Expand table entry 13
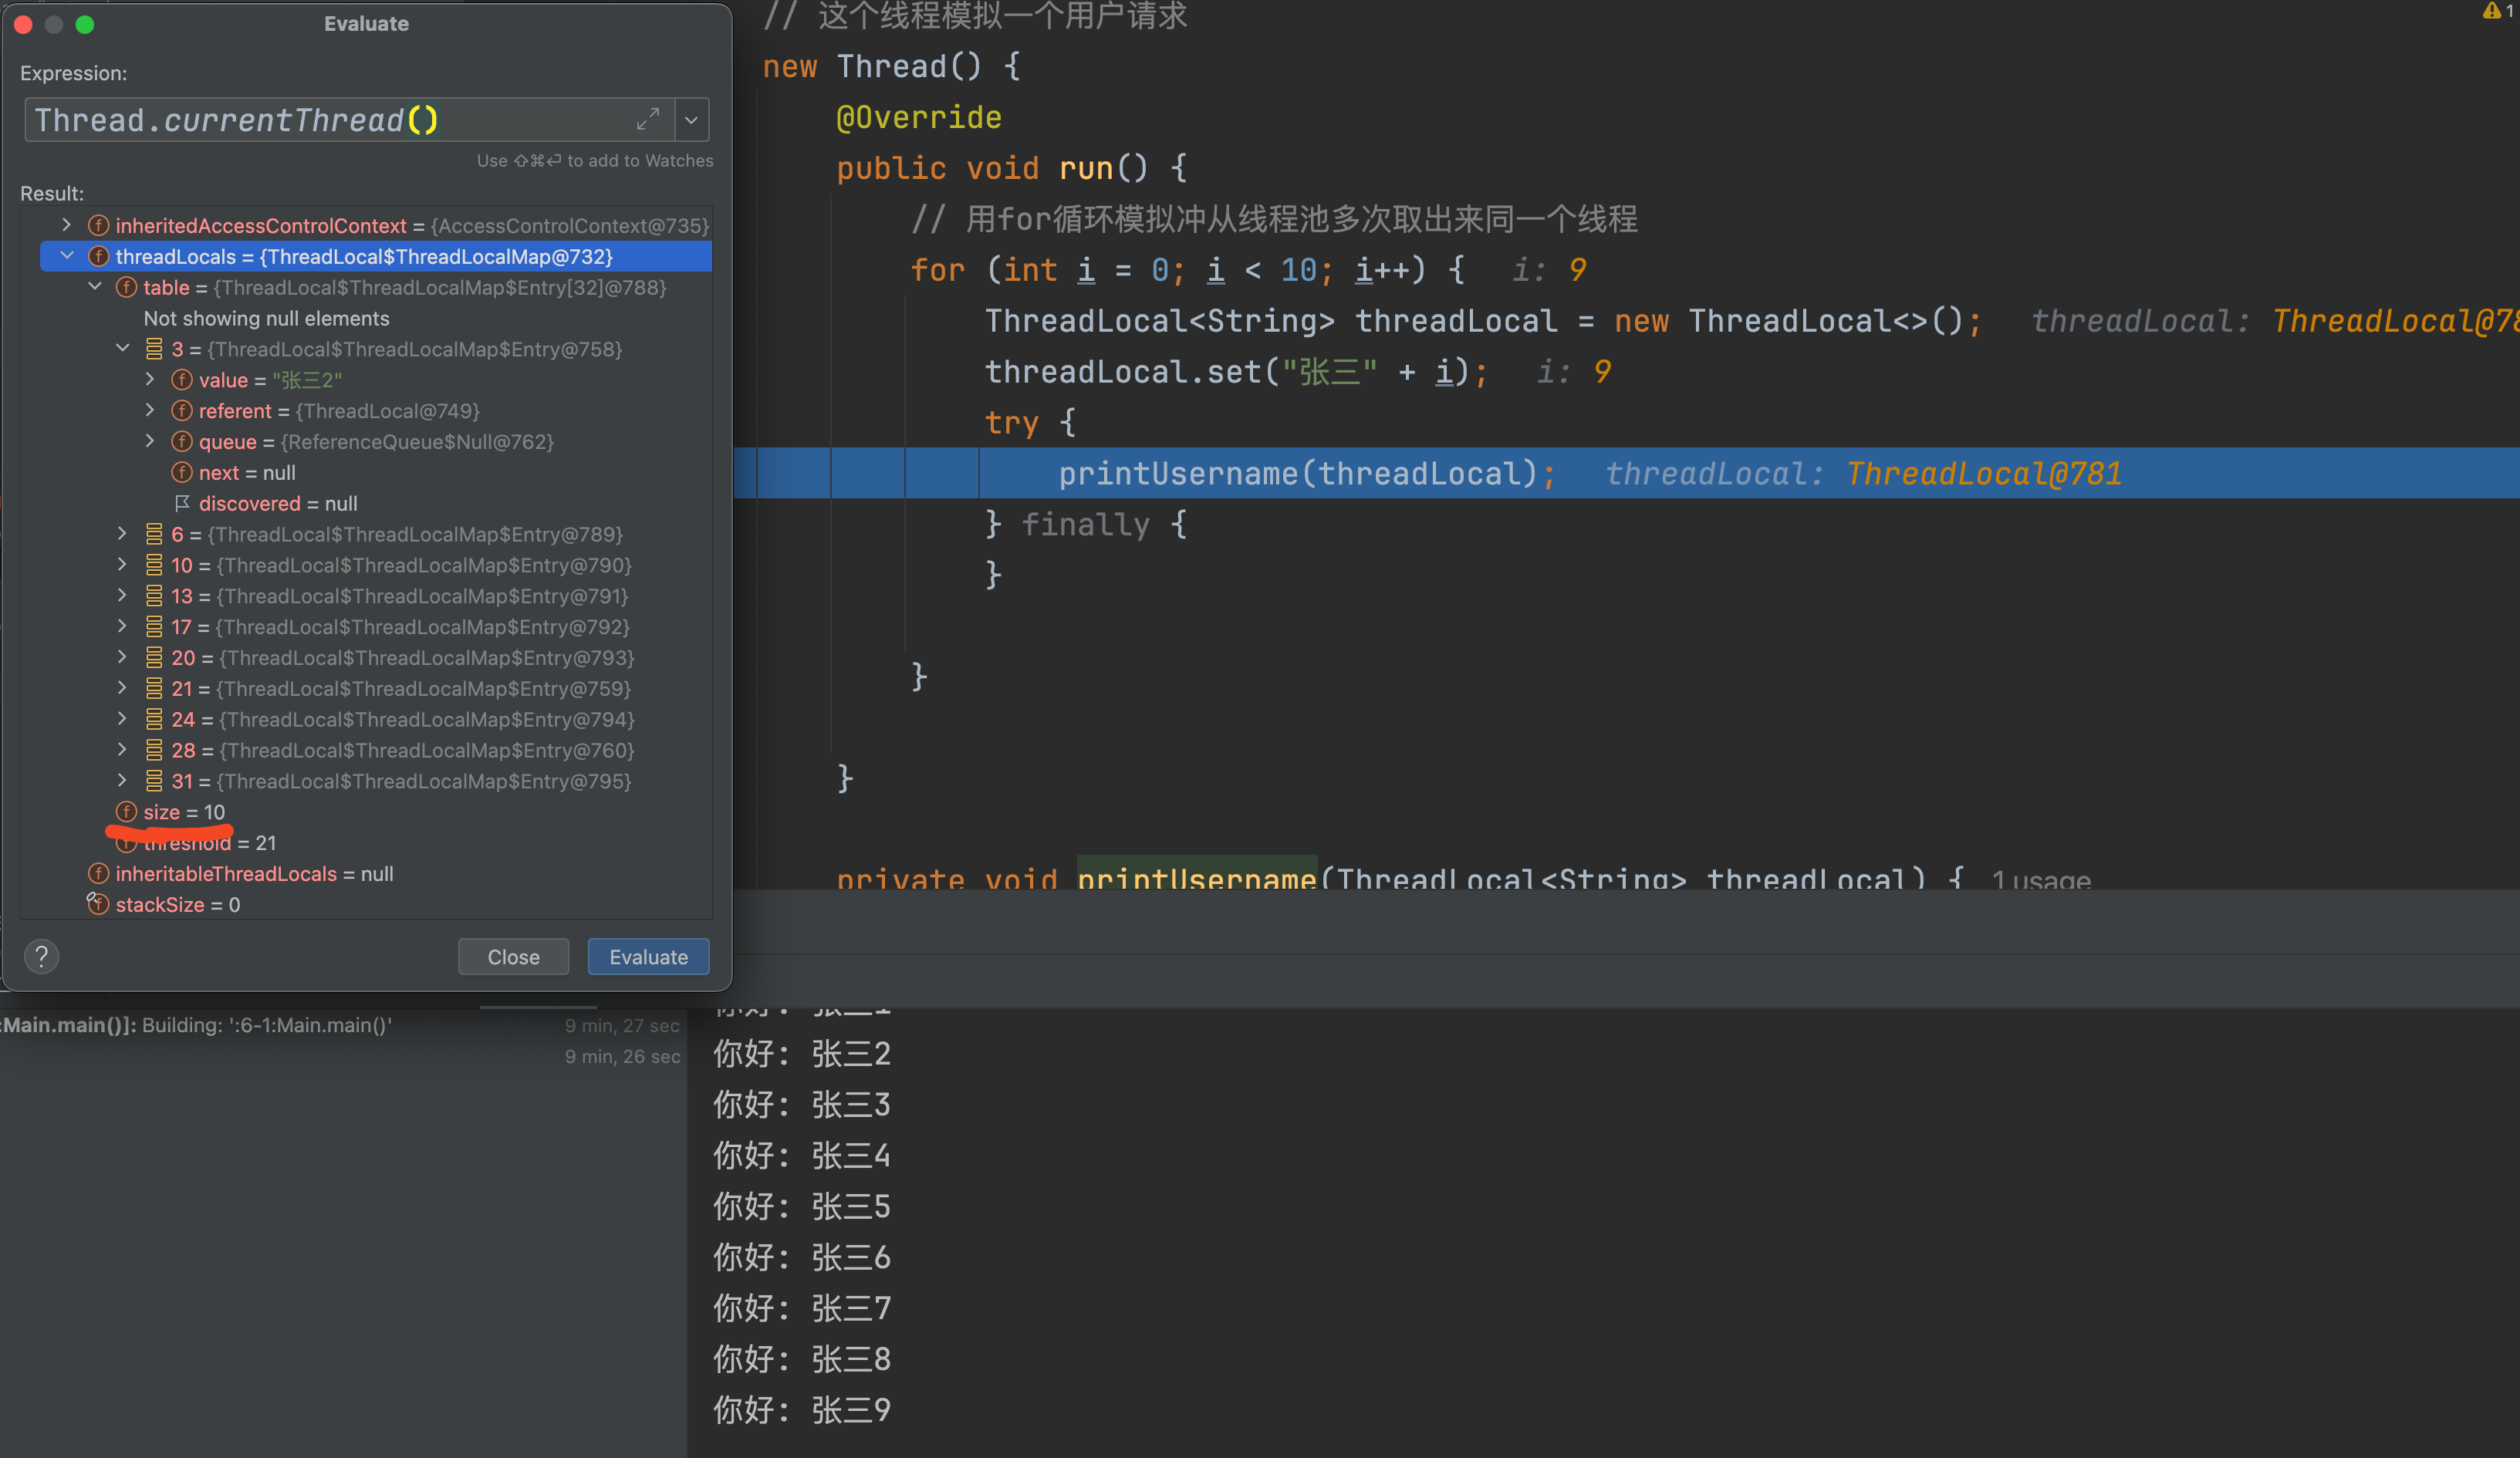Image resolution: width=2520 pixels, height=1458 pixels. pyautogui.click(x=122, y=596)
